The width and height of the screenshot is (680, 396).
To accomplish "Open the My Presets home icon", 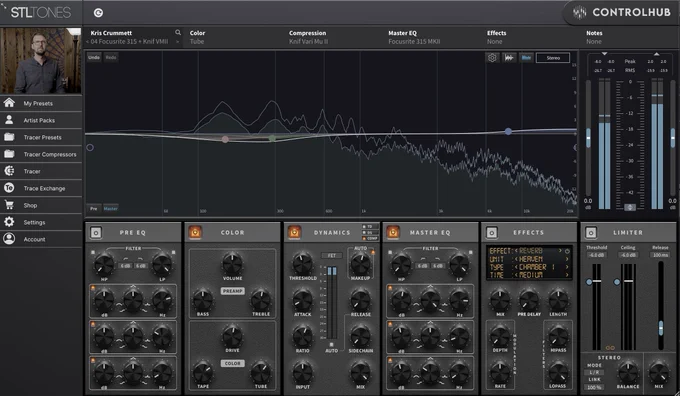I will pyautogui.click(x=9, y=103).
